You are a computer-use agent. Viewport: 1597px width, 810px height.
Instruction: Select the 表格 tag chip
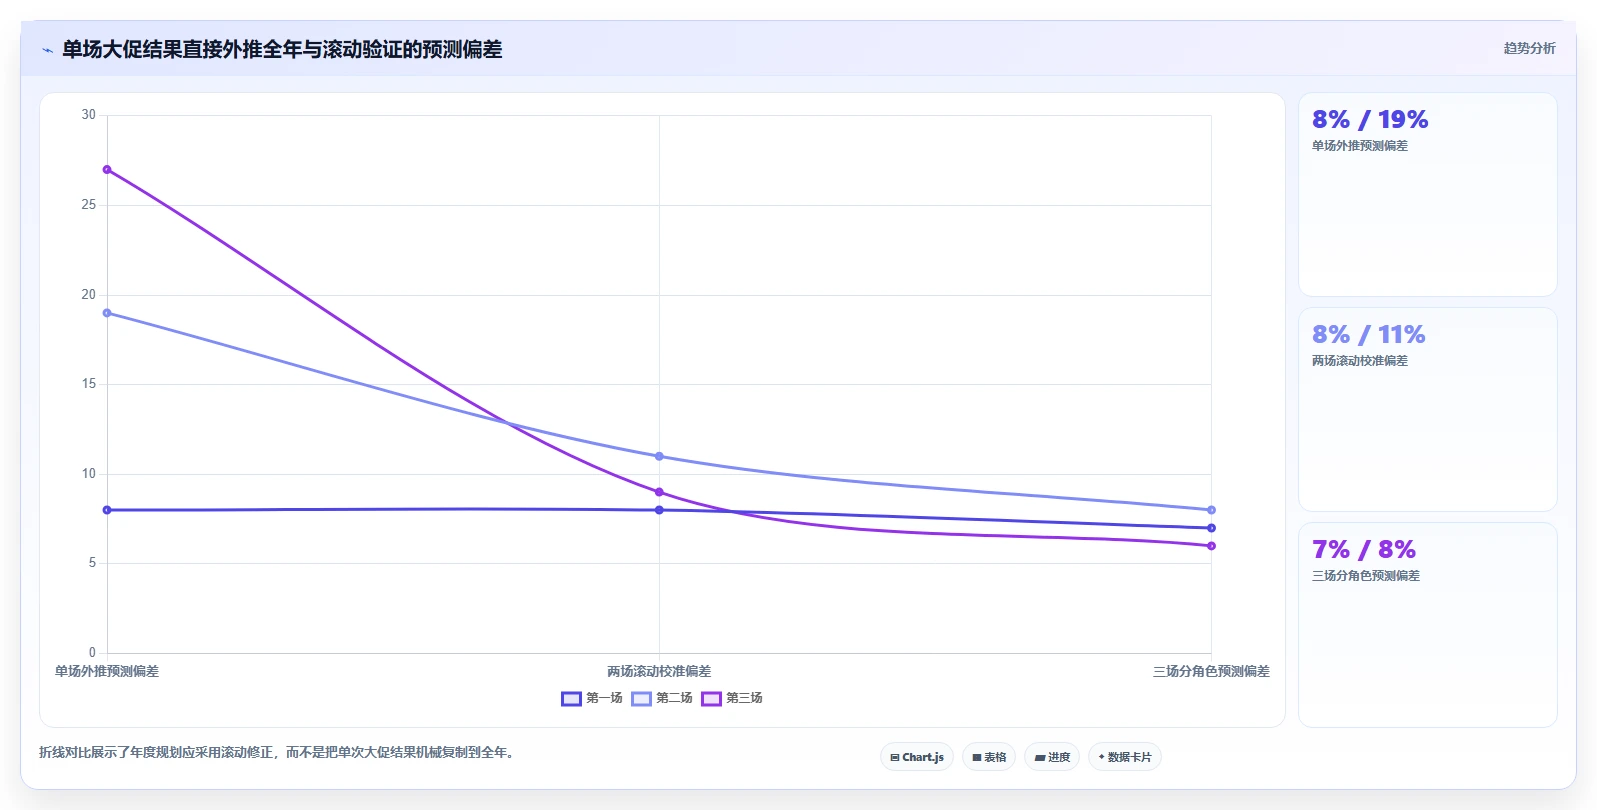pyautogui.click(x=989, y=757)
